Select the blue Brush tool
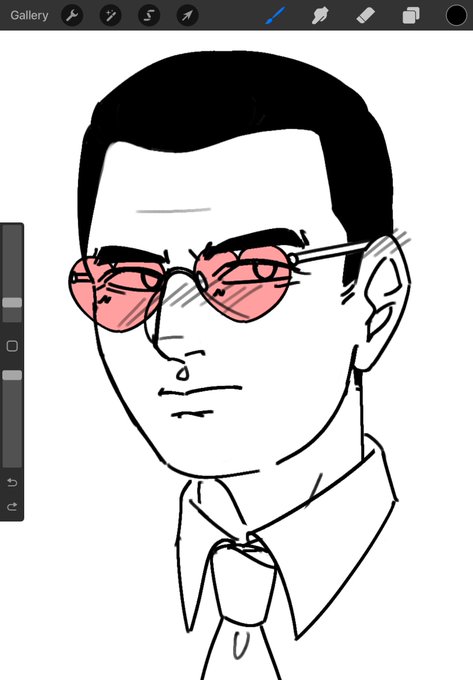Image resolution: width=473 pixels, height=680 pixels. (x=274, y=16)
